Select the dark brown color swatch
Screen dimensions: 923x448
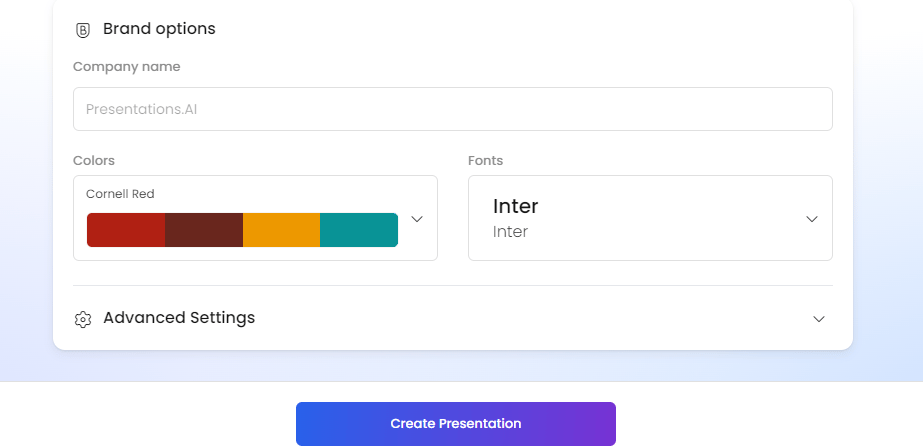[x=204, y=230]
